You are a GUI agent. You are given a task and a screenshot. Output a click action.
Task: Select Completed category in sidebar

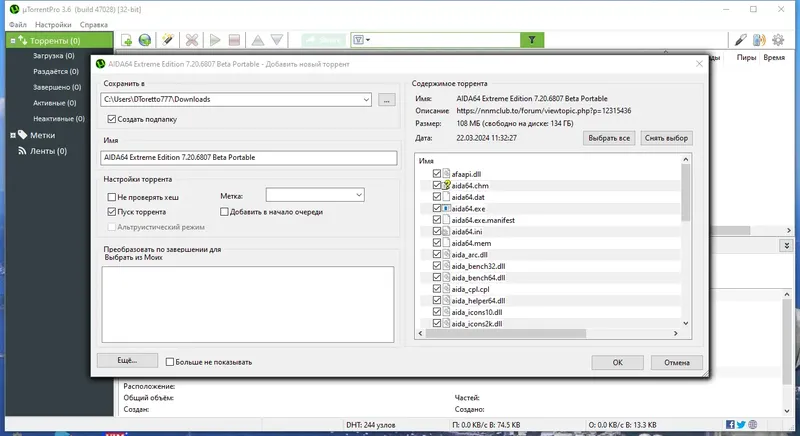tap(57, 87)
